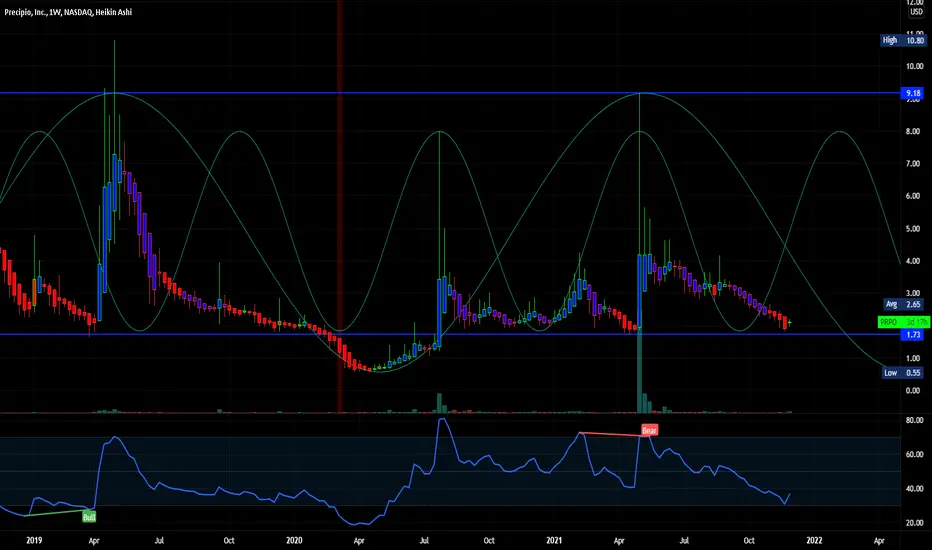The width and height of the screenshot is (932, 550).
Task: Click the chart title 'Precipio, Inc., 1W, NASDAQ, Heikin Ashi'
Action: coord(68,12)
